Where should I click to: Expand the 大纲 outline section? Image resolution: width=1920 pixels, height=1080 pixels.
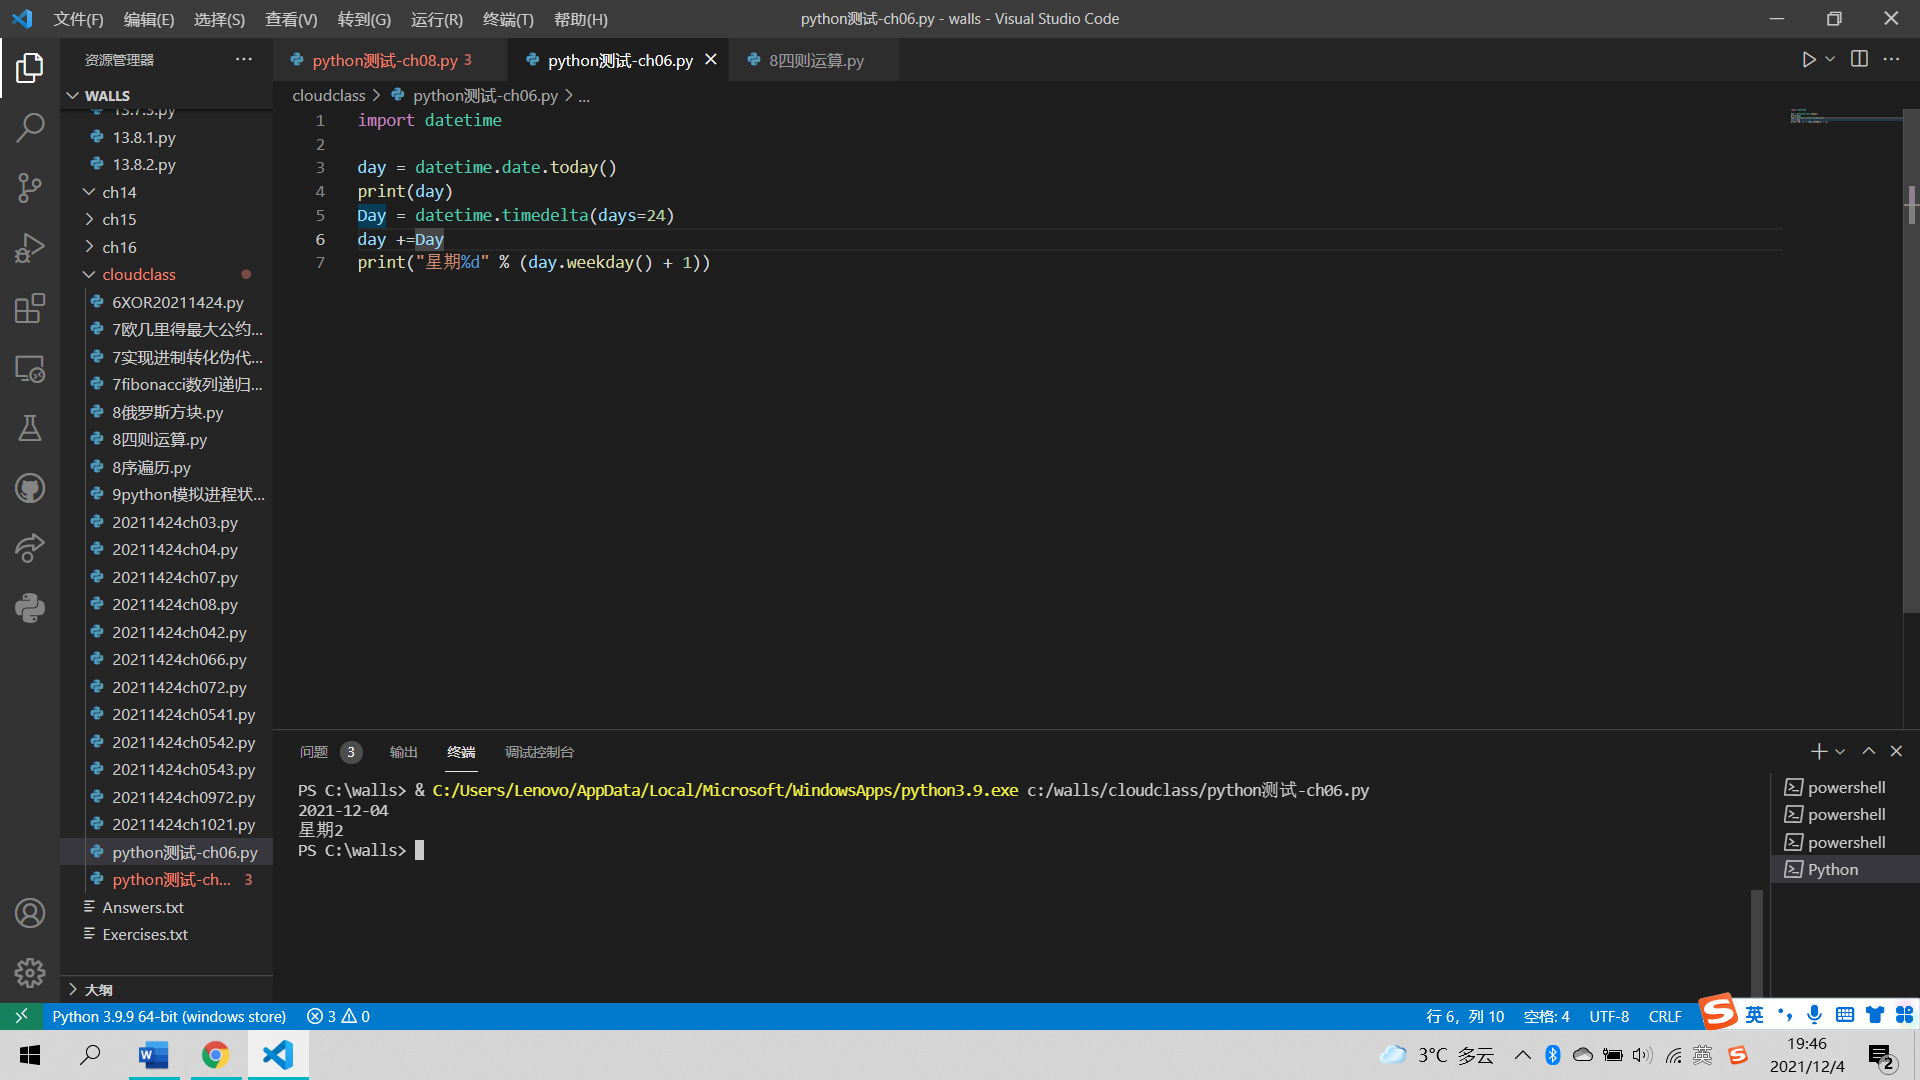click(x=98, y=989)
